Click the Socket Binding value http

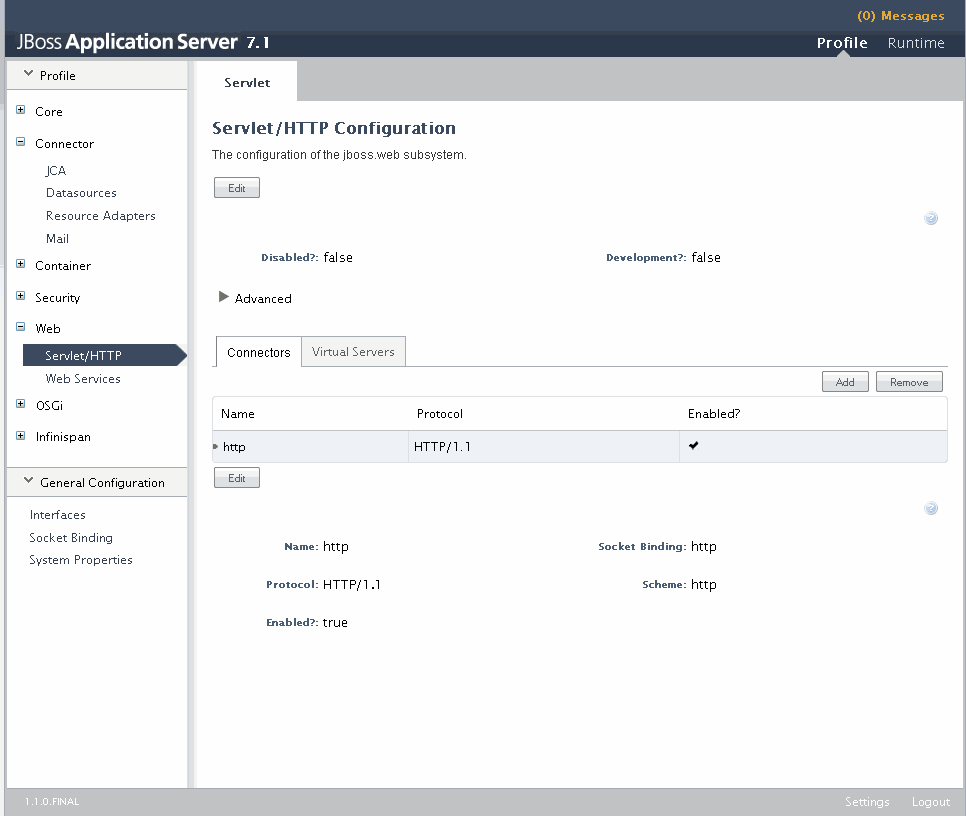pyautogui.click(x=704, y=546)
